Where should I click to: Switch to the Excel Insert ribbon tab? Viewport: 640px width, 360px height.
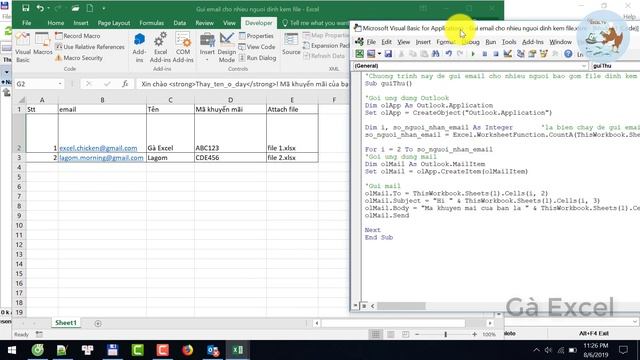(81, 23)
